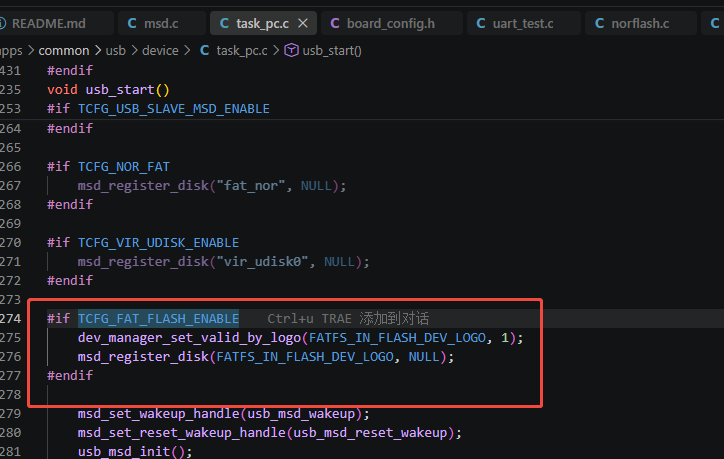The width and height of the screenshot is (724, 459).
Task: Open the norflash.c tab
Action: coord(640,24)
